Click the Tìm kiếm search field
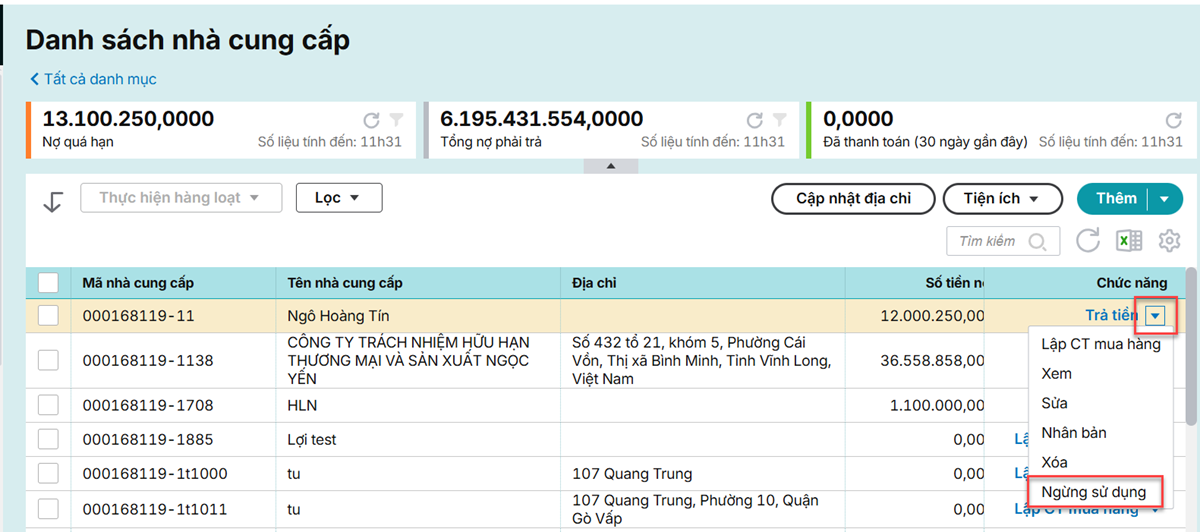 [995, 241]
